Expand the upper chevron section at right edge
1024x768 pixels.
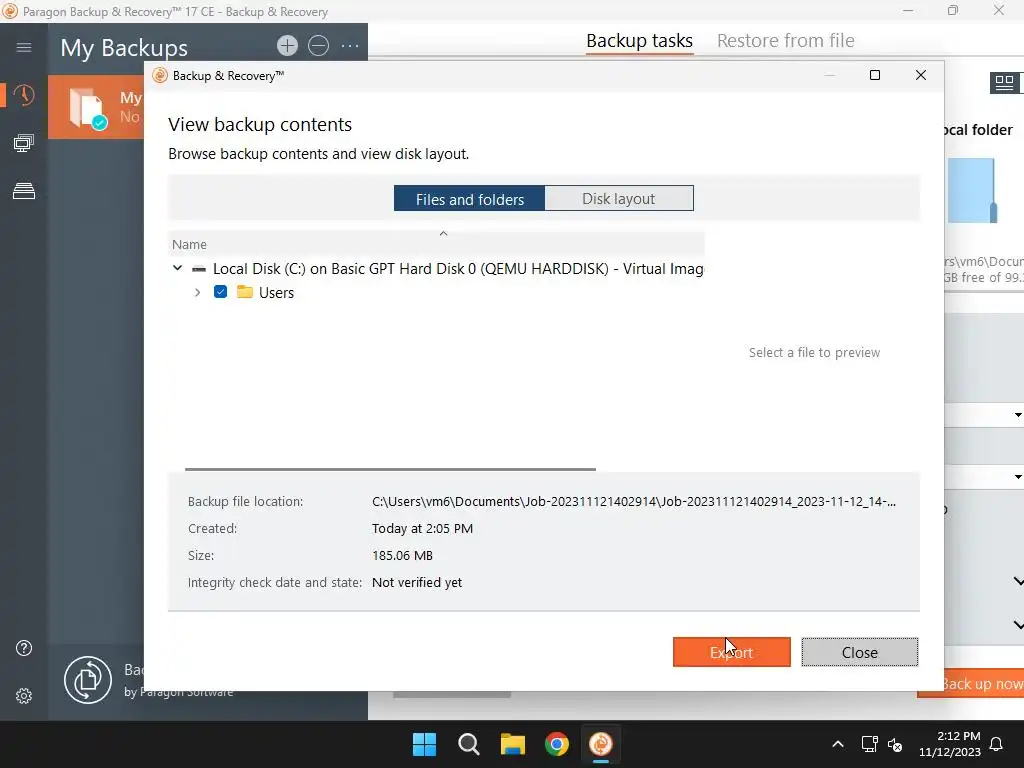tap(1018, 581)
